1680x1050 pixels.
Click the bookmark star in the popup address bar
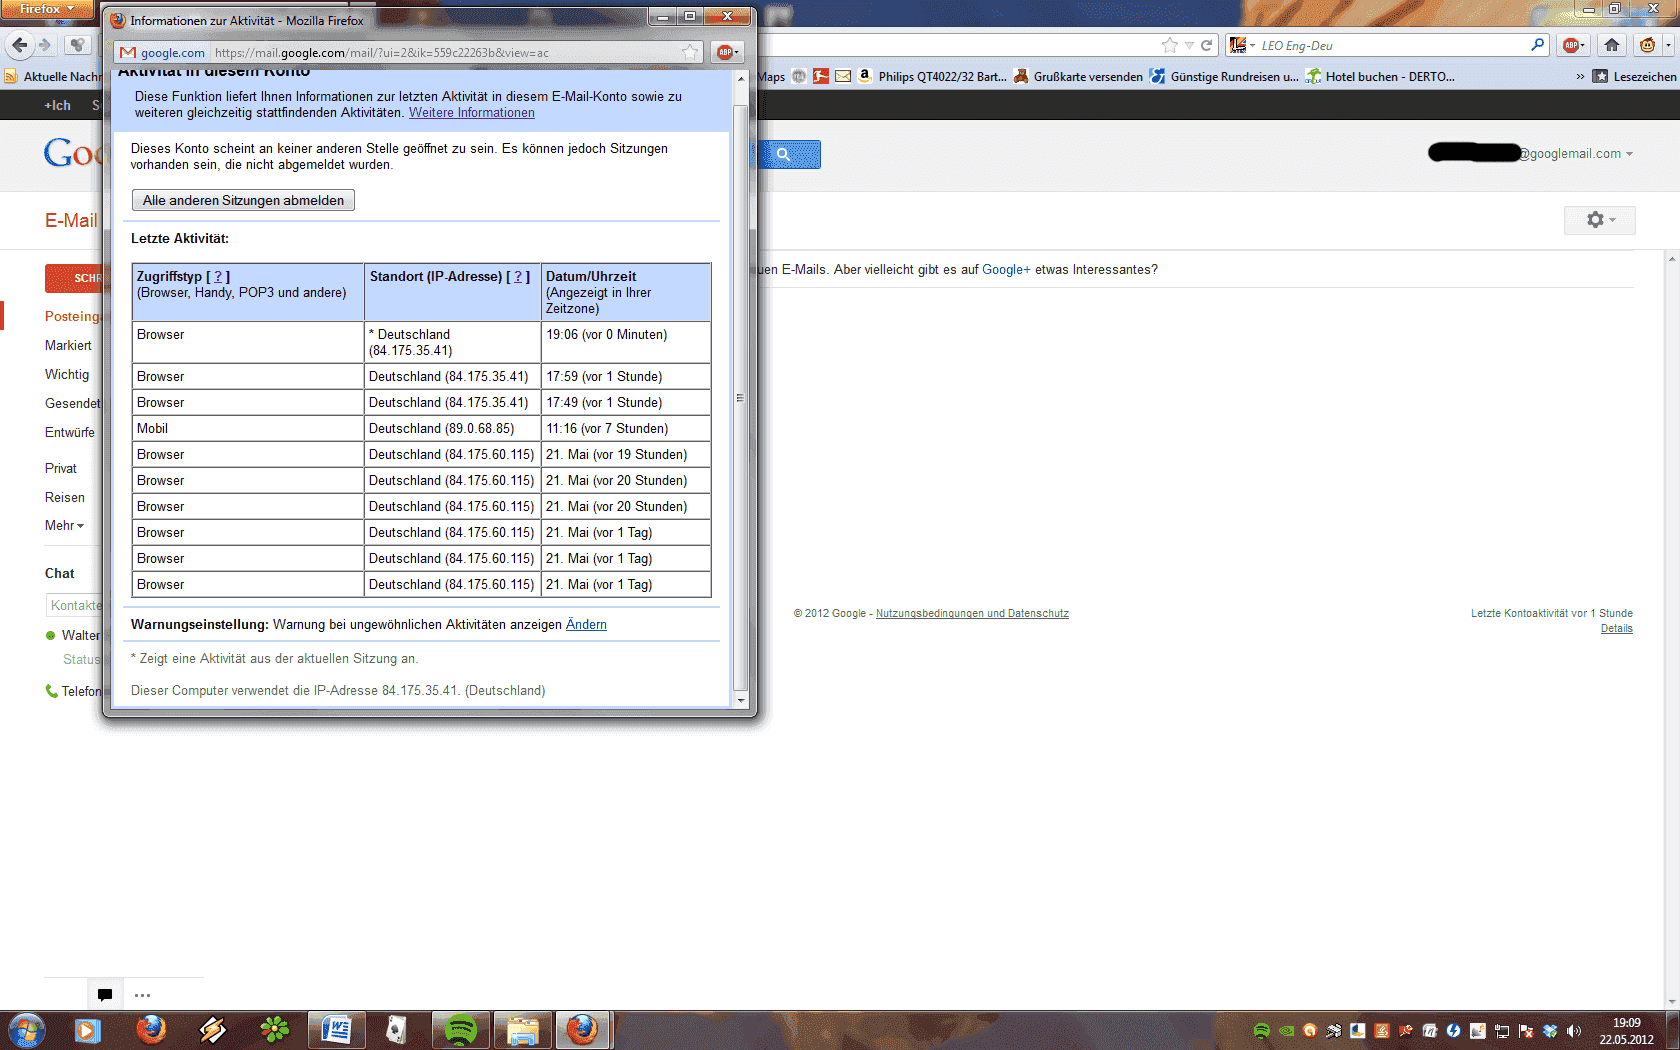tap(690, 52)
